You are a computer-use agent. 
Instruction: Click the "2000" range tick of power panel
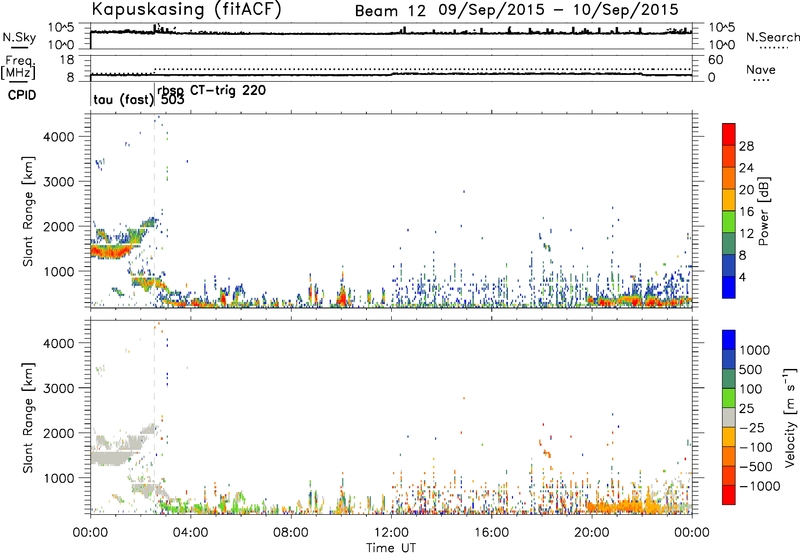pyautogui.click(x=59, y=226)
